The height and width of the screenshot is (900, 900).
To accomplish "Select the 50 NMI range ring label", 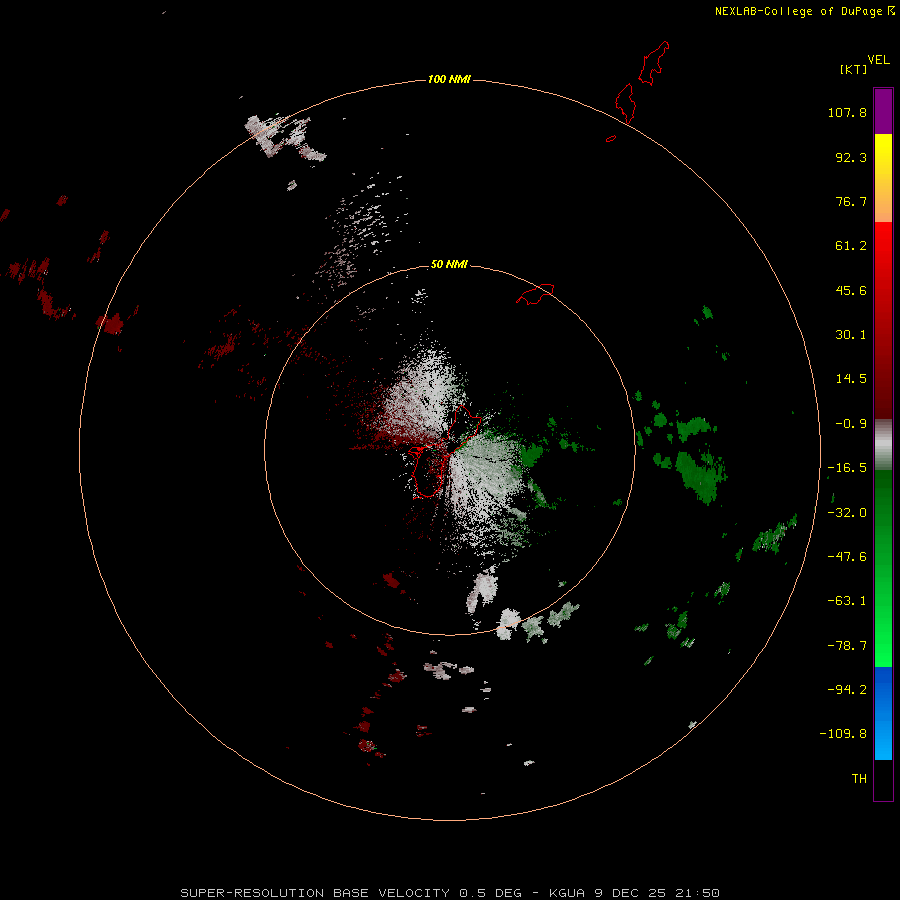I will (x=449, y=264).
